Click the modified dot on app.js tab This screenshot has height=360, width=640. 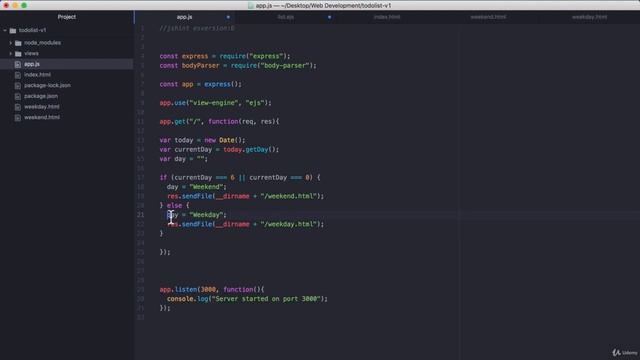(x=228, y=17)
